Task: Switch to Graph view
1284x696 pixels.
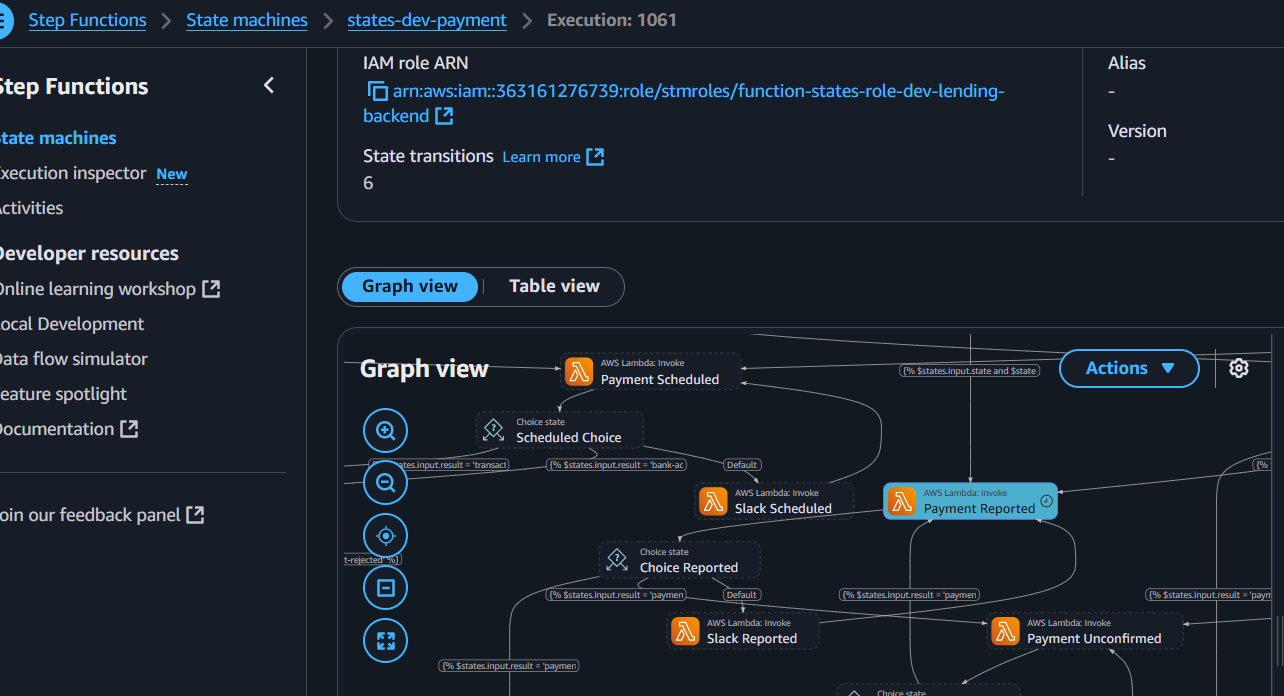Action: tap(410, 286)
